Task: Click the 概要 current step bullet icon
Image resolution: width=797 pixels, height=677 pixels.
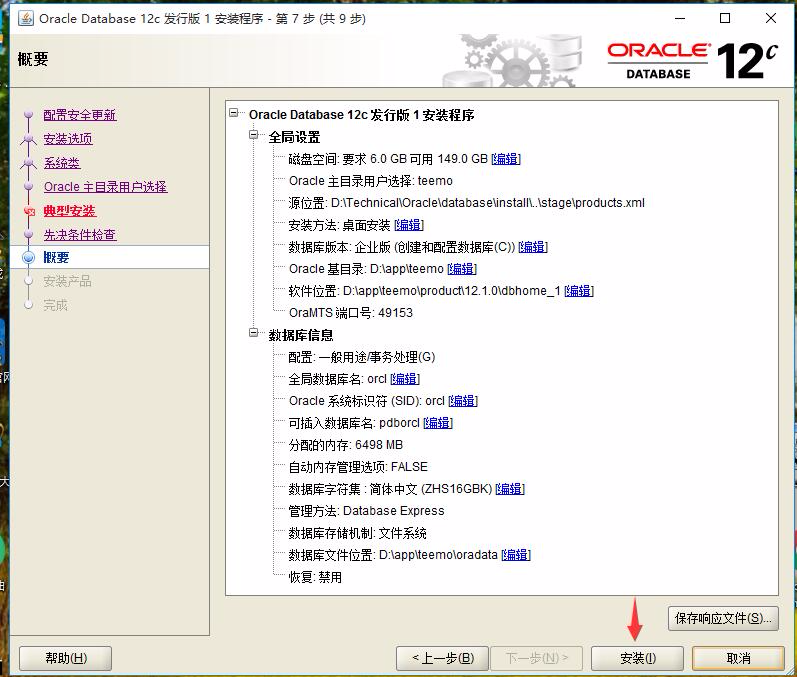Action: tap(29, 257)
